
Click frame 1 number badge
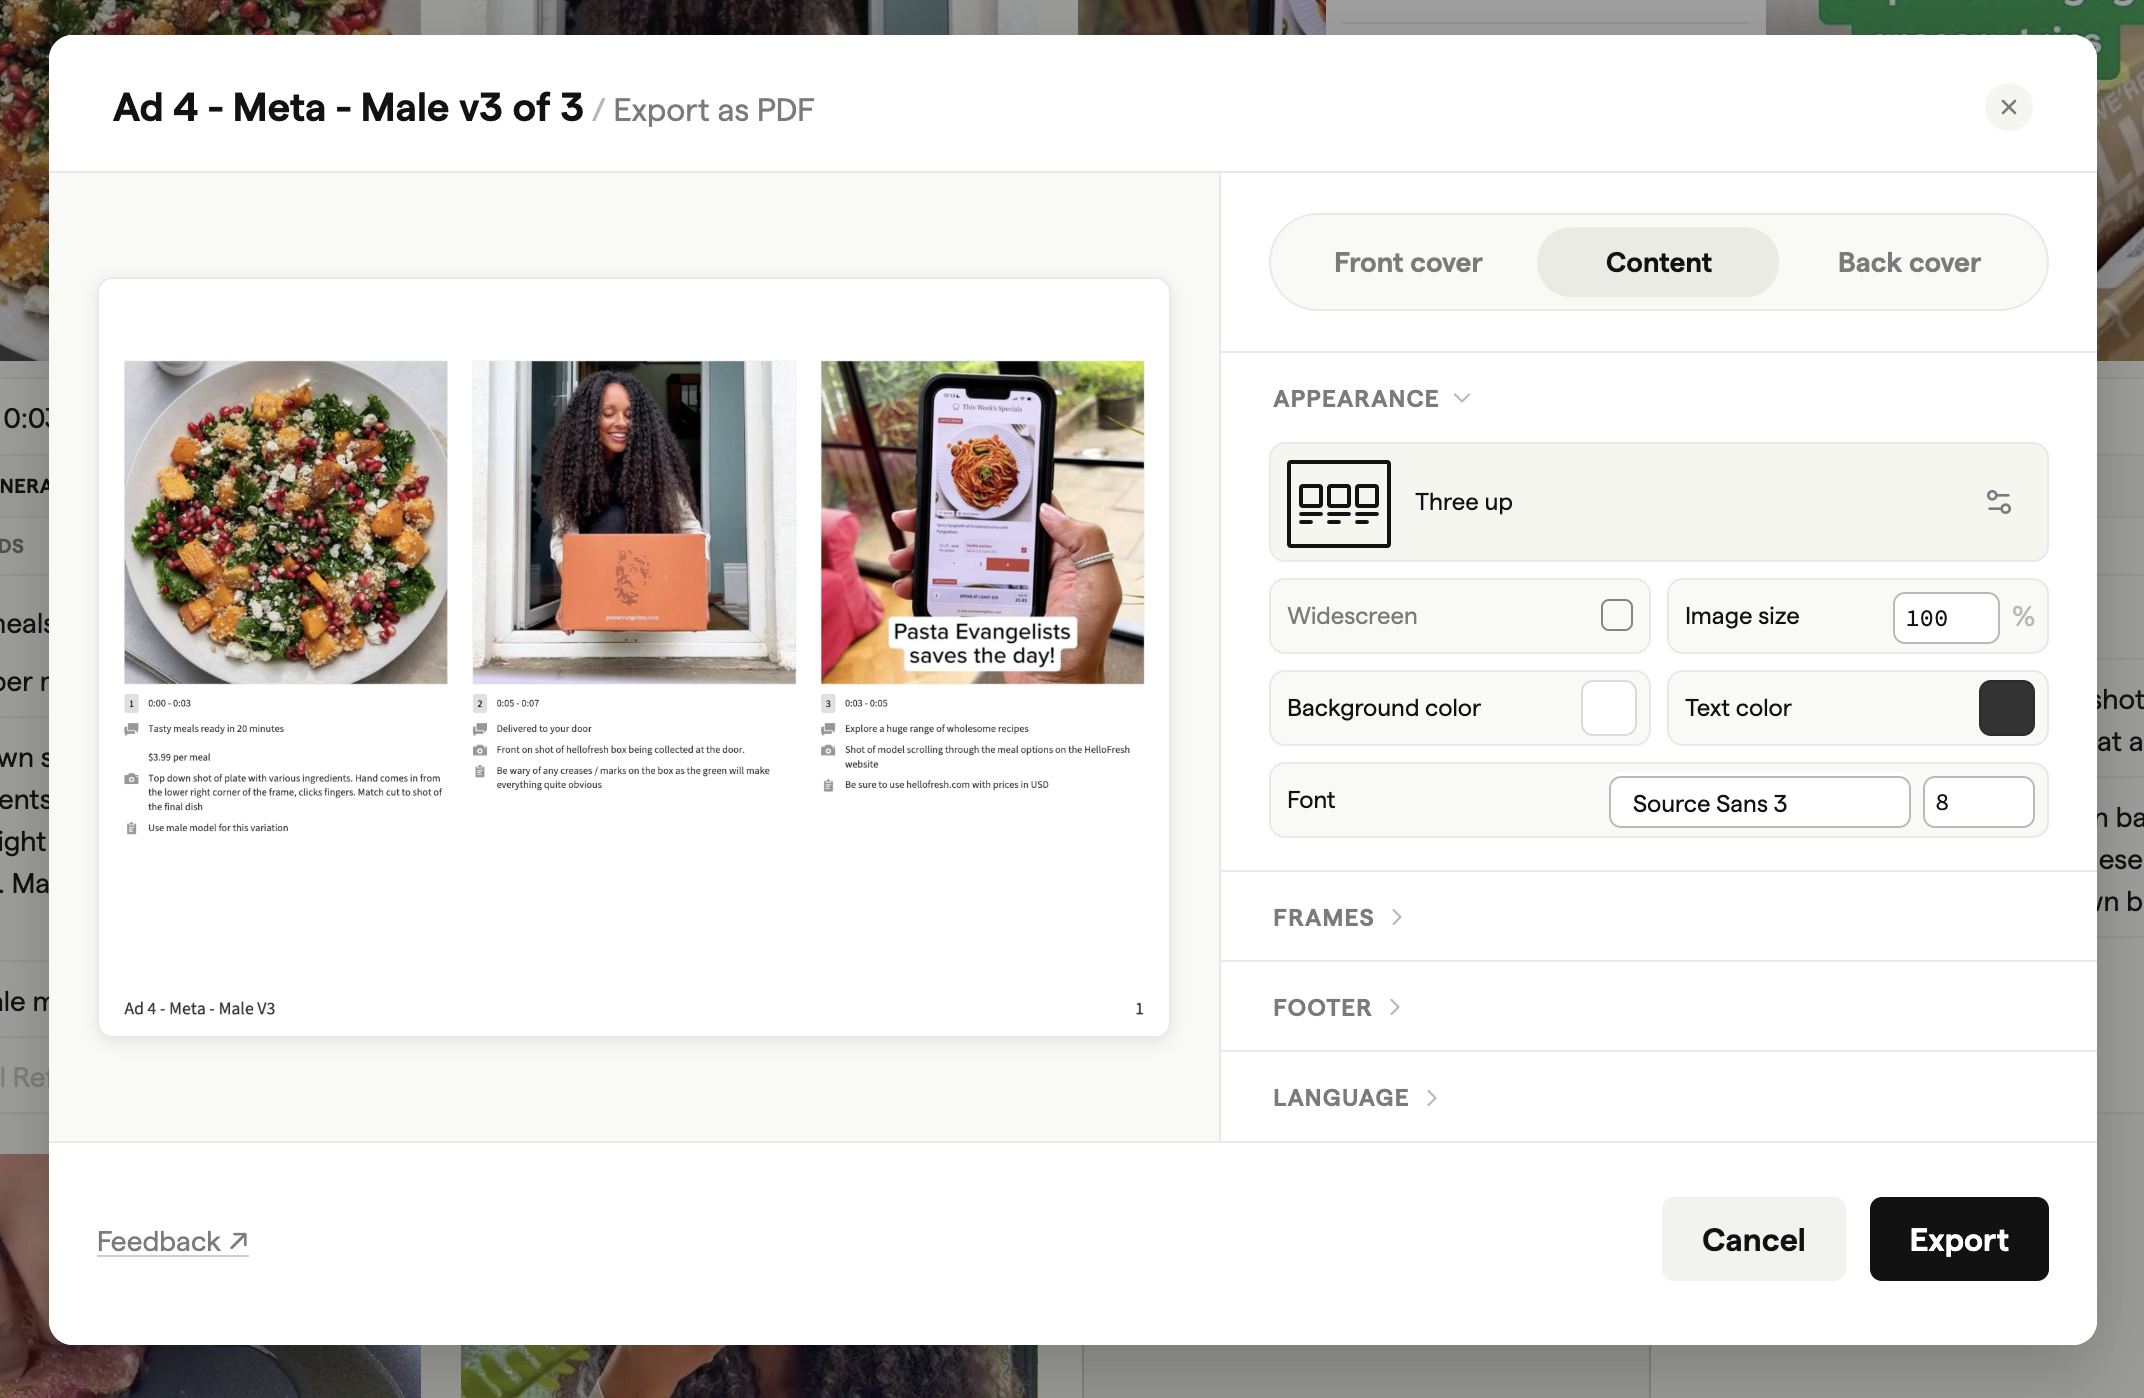pos(131,704)
